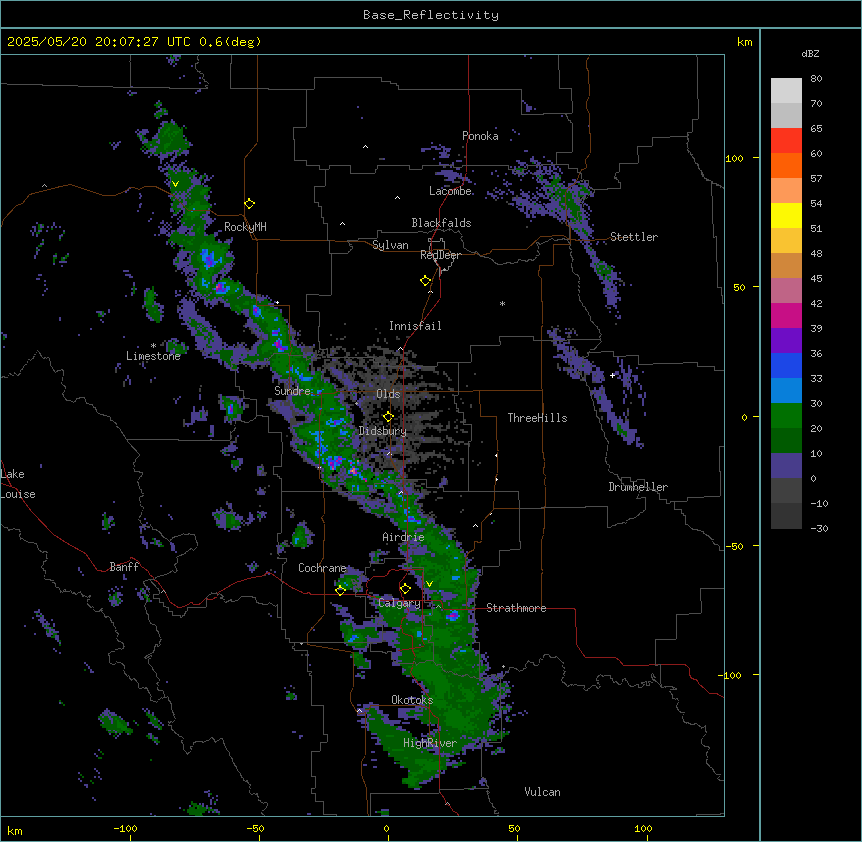
Task: Click the Drumheller label
Action: 638,487
